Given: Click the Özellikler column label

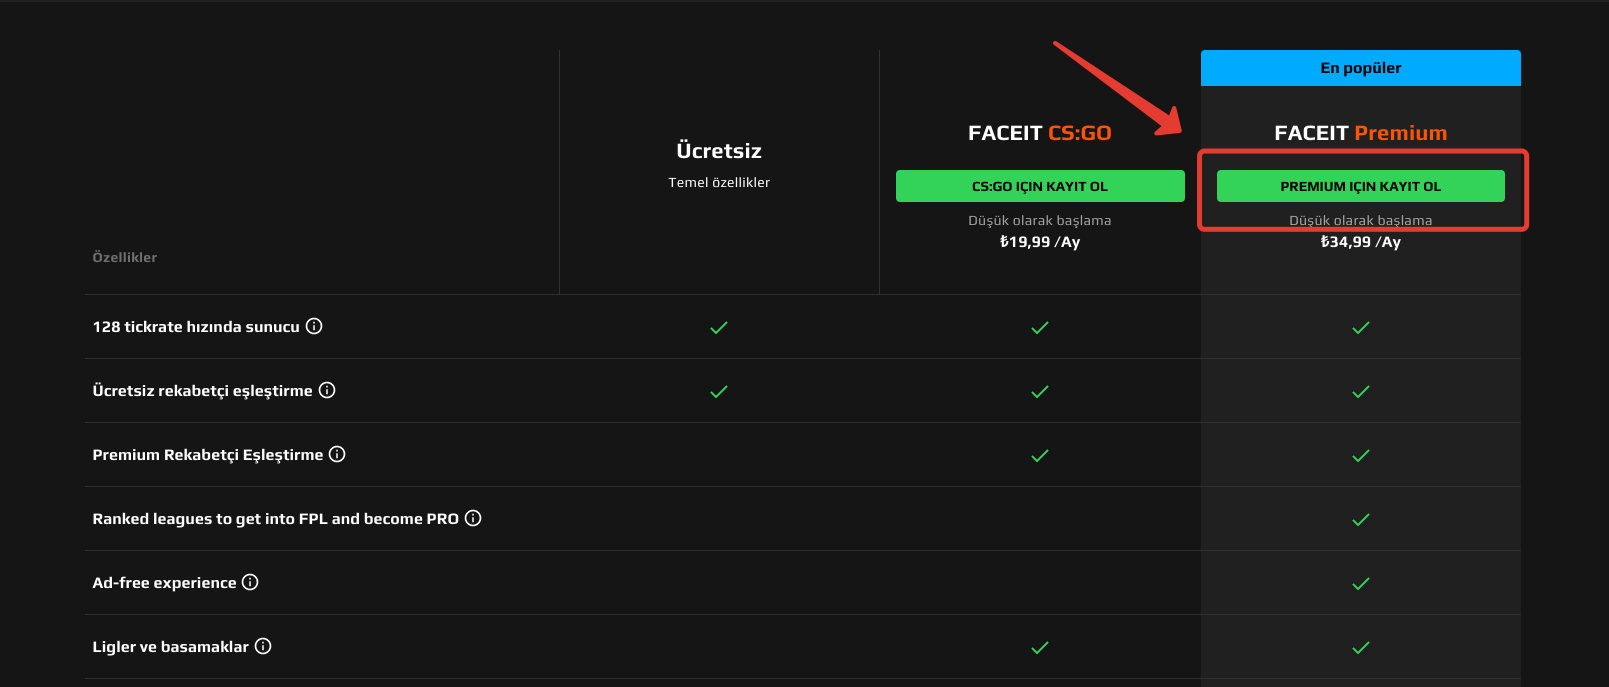Looking at the screenshot, I should tap(125, 257).
